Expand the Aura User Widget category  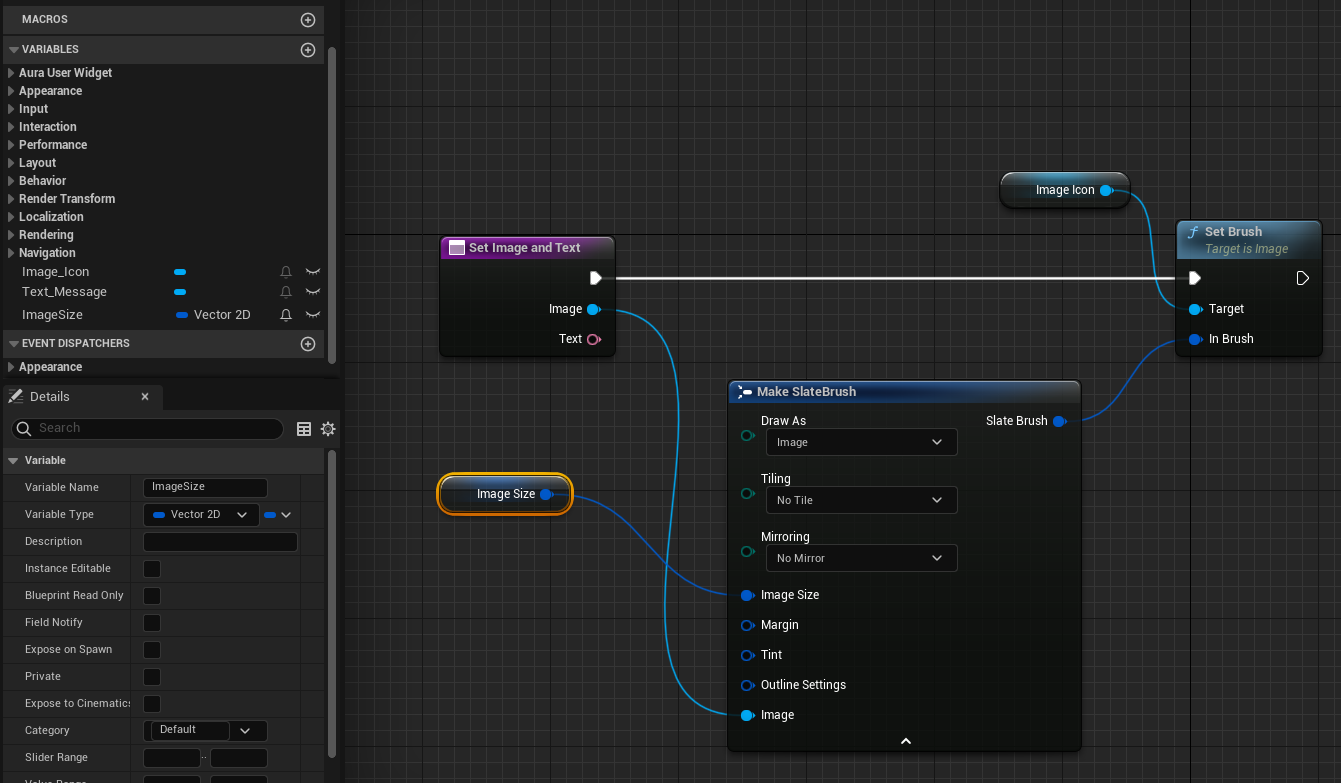coord(11,73)
